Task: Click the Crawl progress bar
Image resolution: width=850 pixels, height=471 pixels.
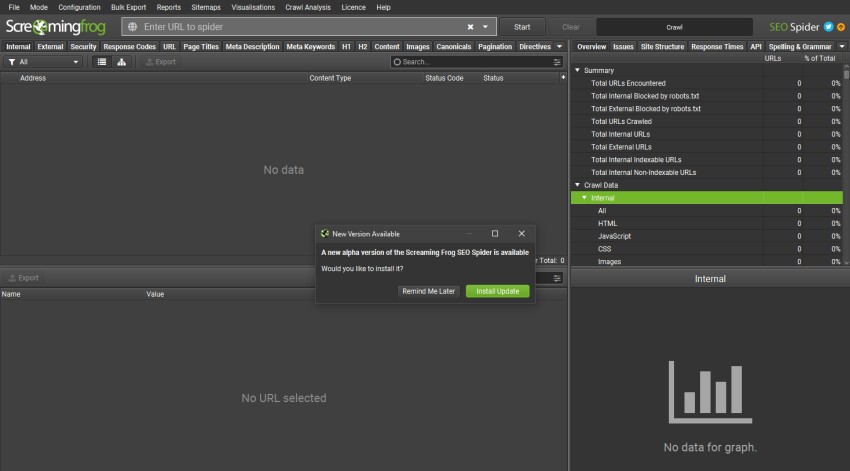Action: pos(674,27)
